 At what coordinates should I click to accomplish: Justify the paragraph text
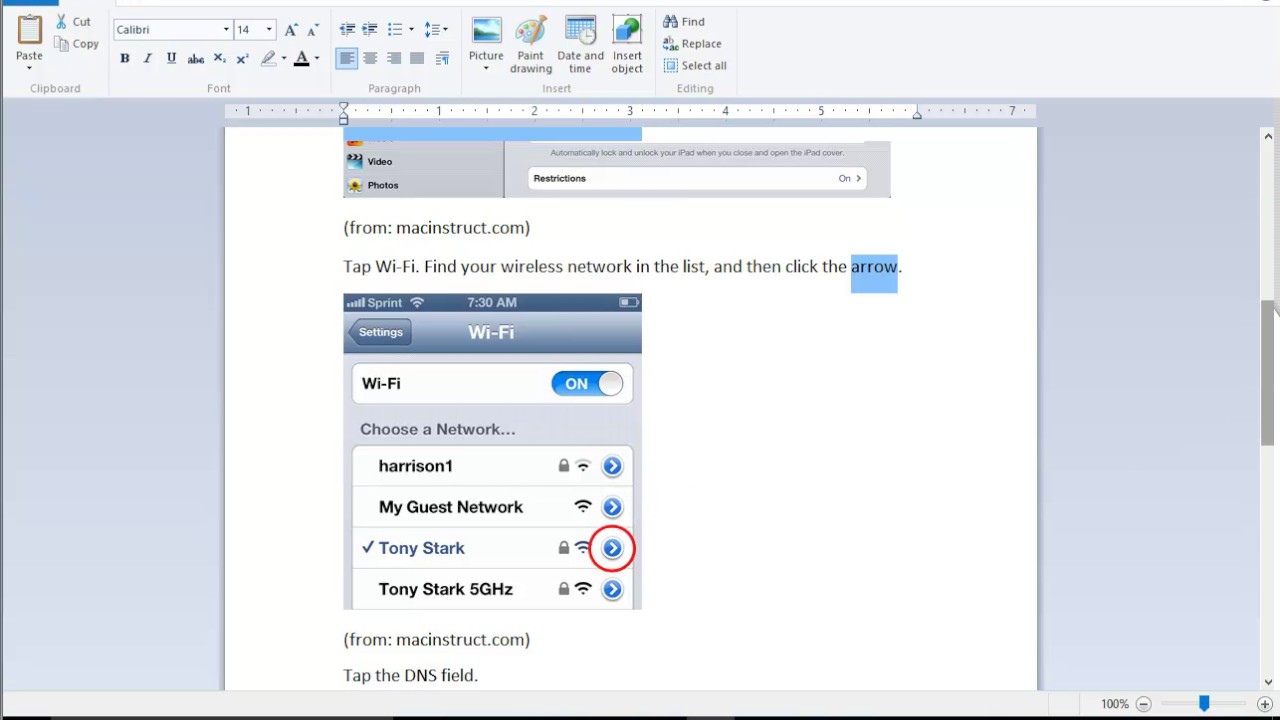tap(418, 59)
